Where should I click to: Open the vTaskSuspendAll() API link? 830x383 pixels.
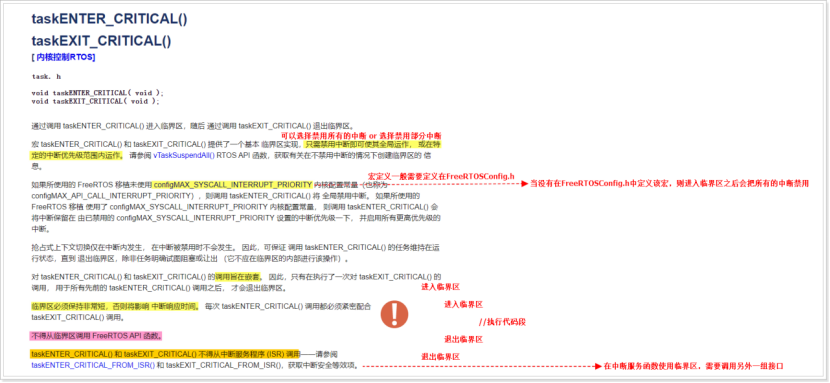[184, 156]
